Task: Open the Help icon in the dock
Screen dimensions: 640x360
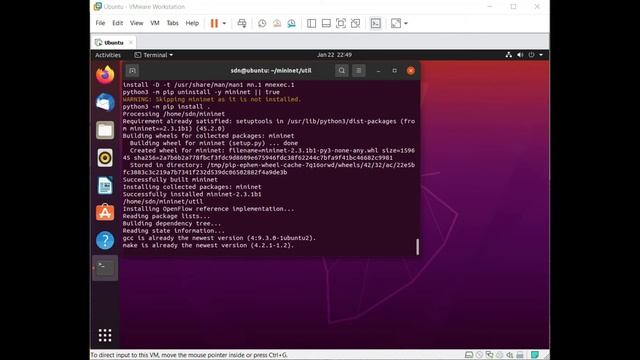Action: (x=105, y=240)
